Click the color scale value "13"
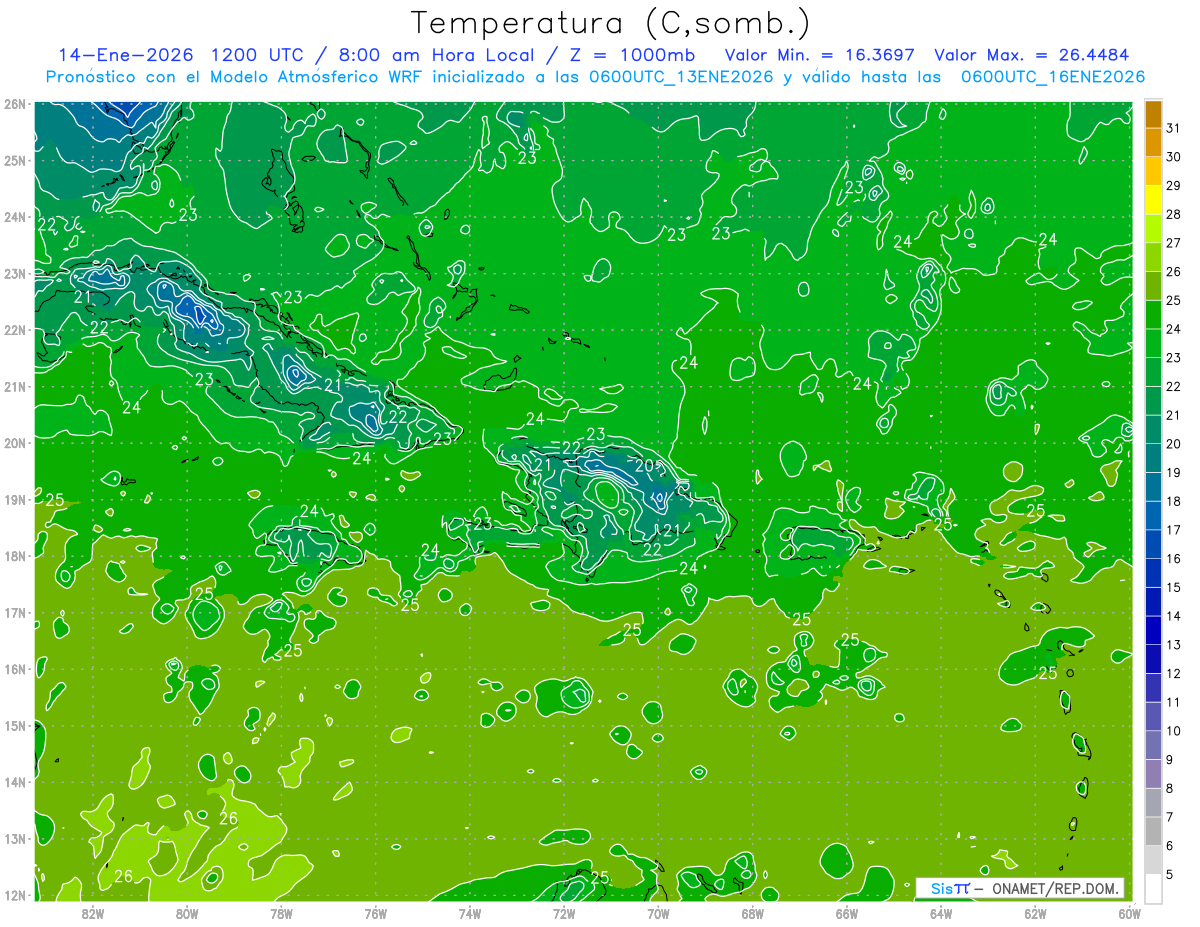Image resolution: width=1200 pixels, height=927 pixels. 1174,645
